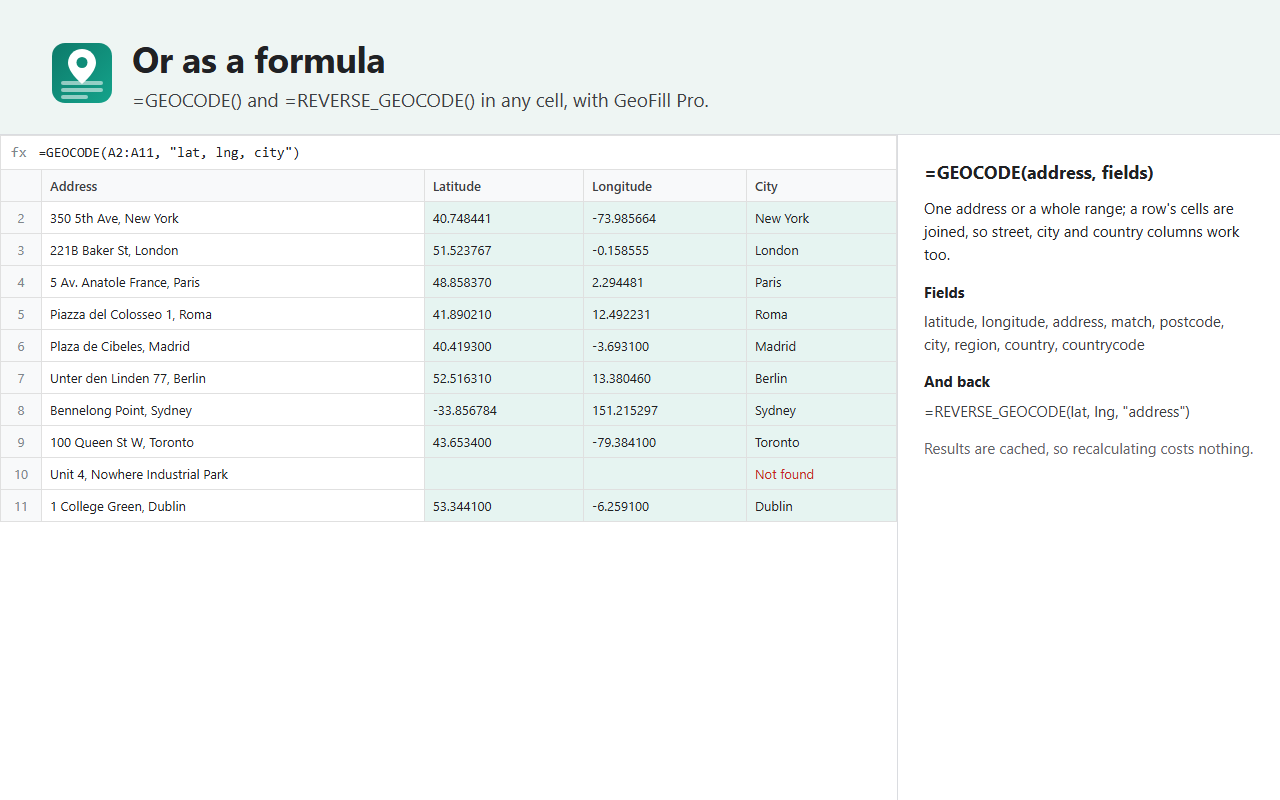Click row number 2 header
Screen dimensions: 1280x800
tap(21, 218)
